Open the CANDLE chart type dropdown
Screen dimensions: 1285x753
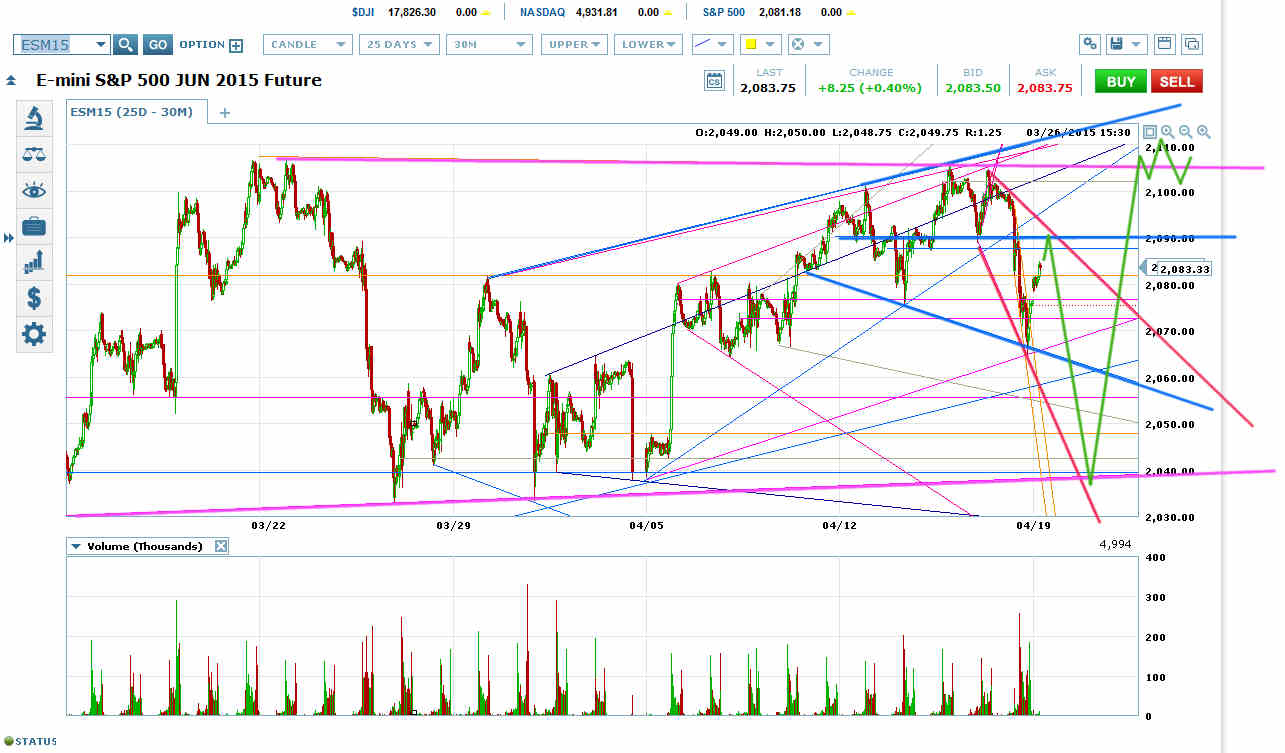click(308, 44)
